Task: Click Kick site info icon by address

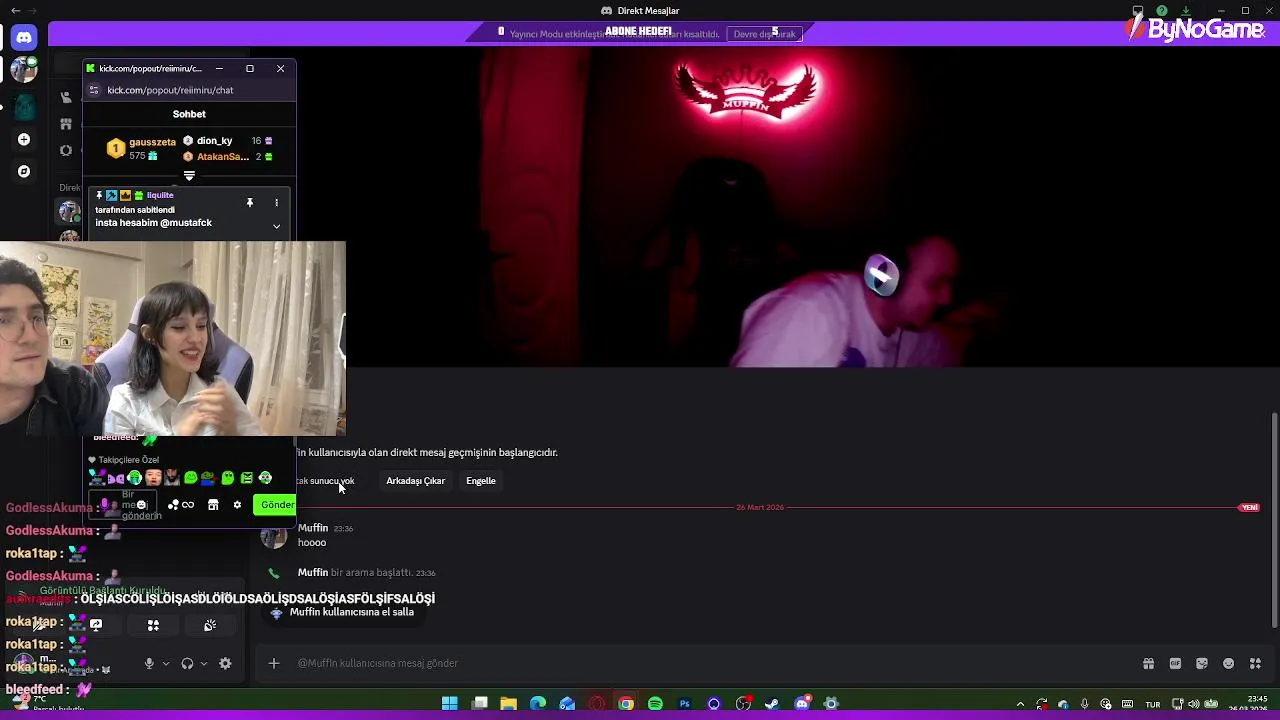Action: (94, 90)
